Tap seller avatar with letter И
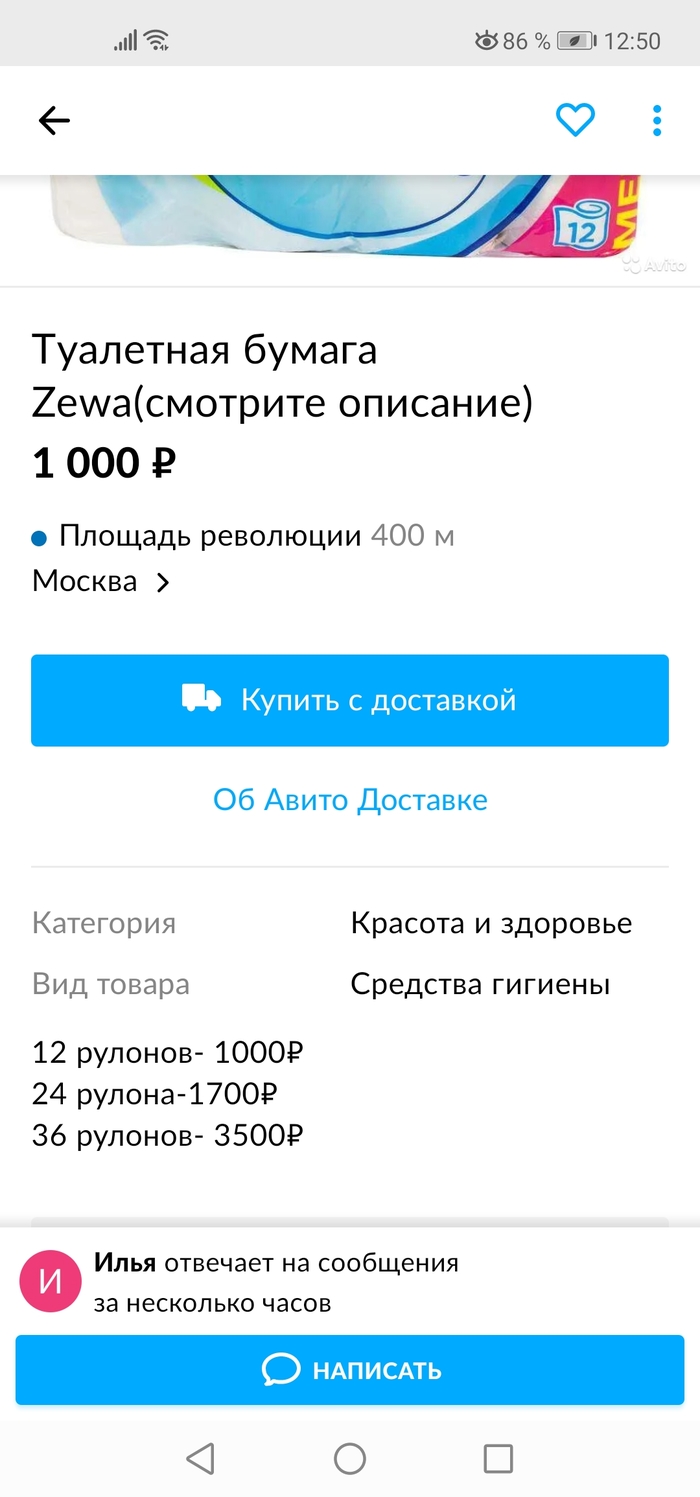The height and width of the screenshot is (1497, 700). pos(50,1282)
